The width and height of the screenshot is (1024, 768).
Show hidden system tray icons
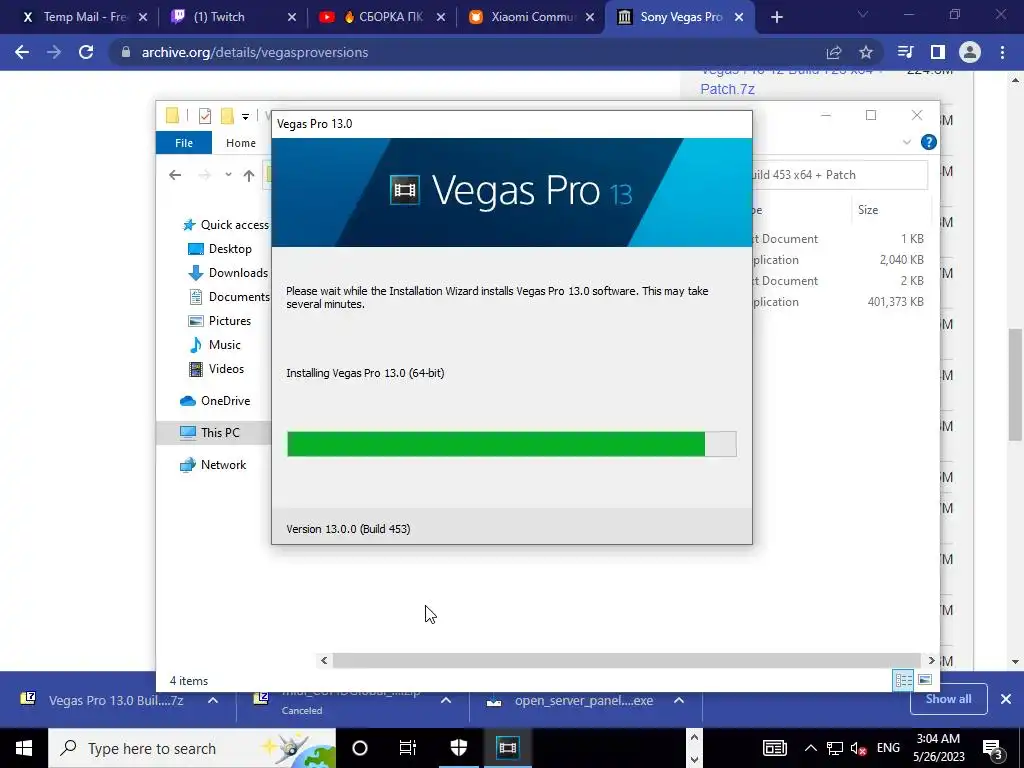(810, 748)
